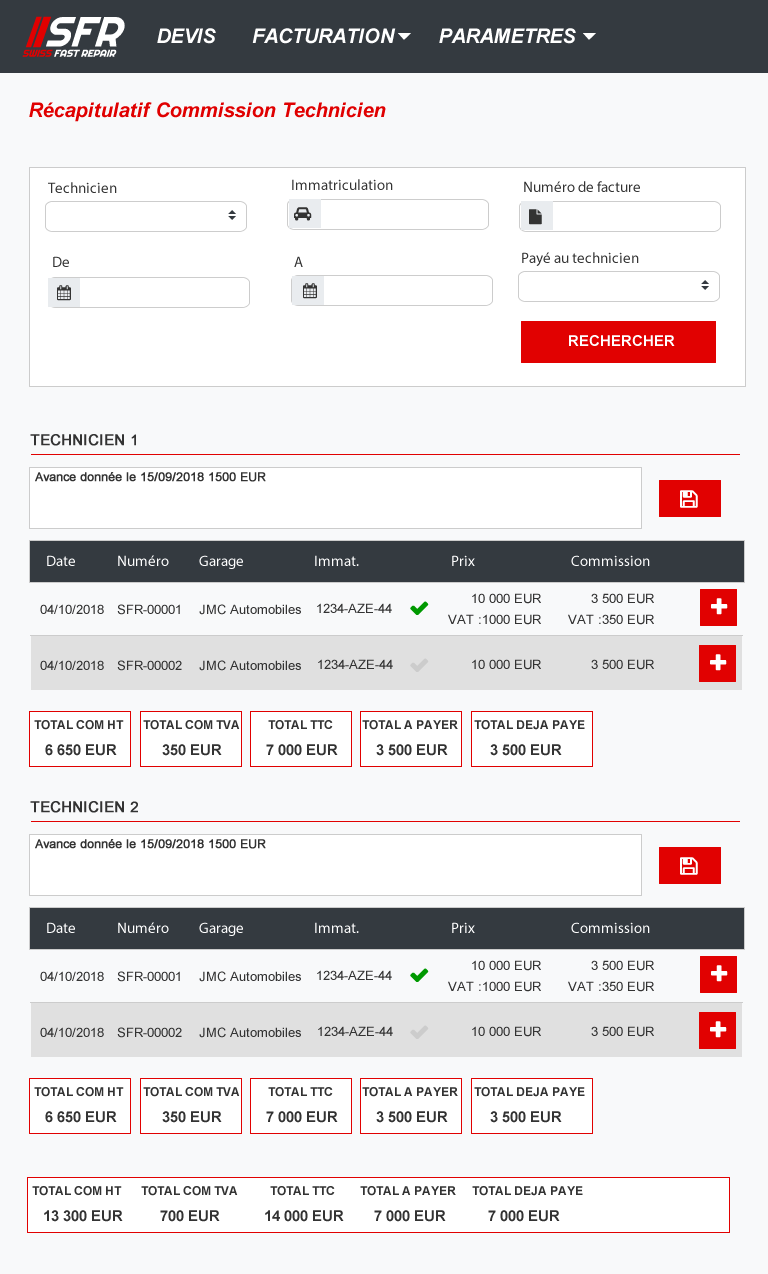Click the grand total 700 EUR value
Screen dimensions: 768x1274
click(x=190, y=1216)
